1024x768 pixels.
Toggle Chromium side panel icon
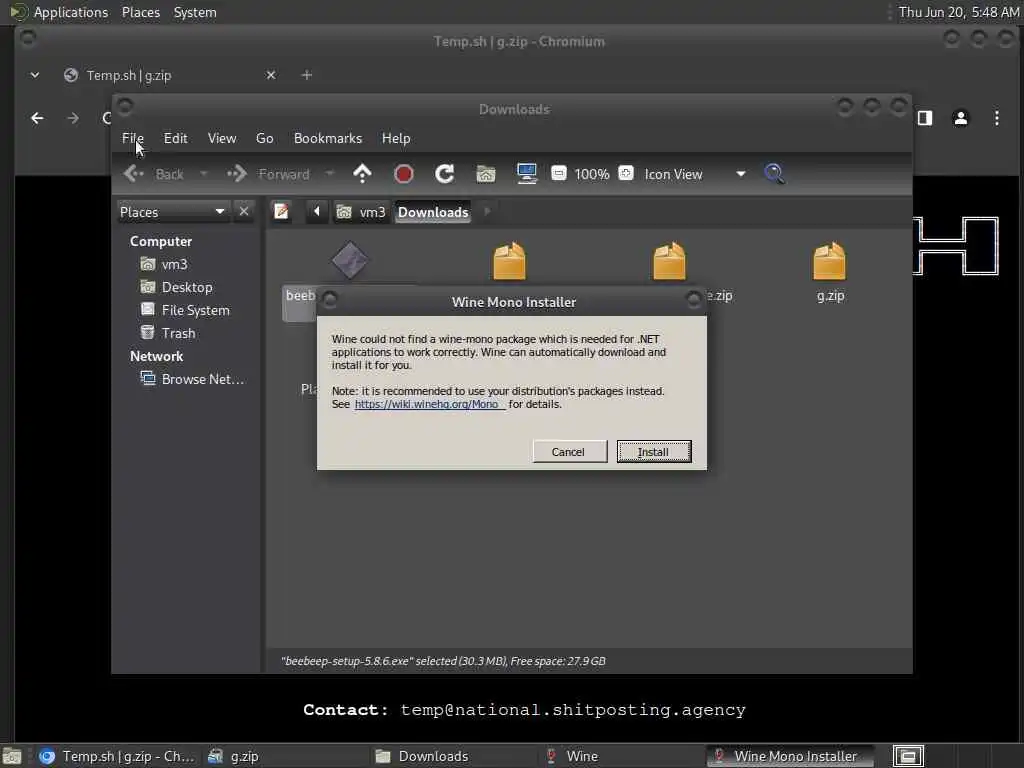(x=925, y=118)
